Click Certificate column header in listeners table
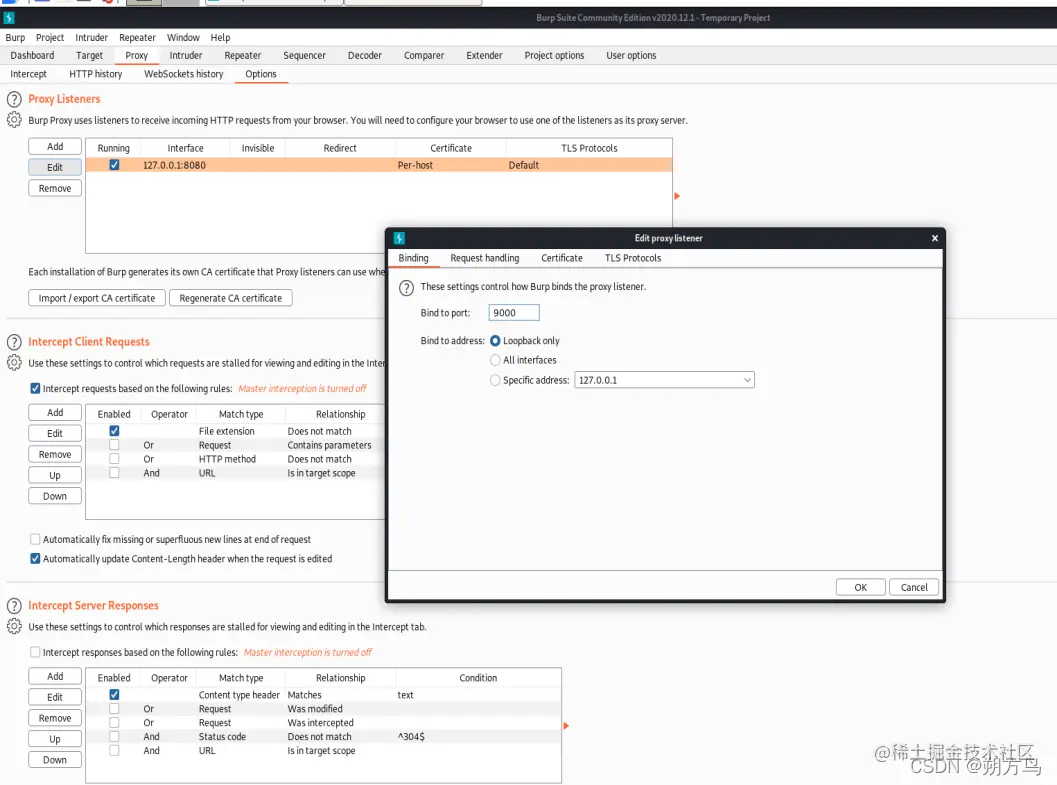The image size is (1057, 785). (451, 148)
